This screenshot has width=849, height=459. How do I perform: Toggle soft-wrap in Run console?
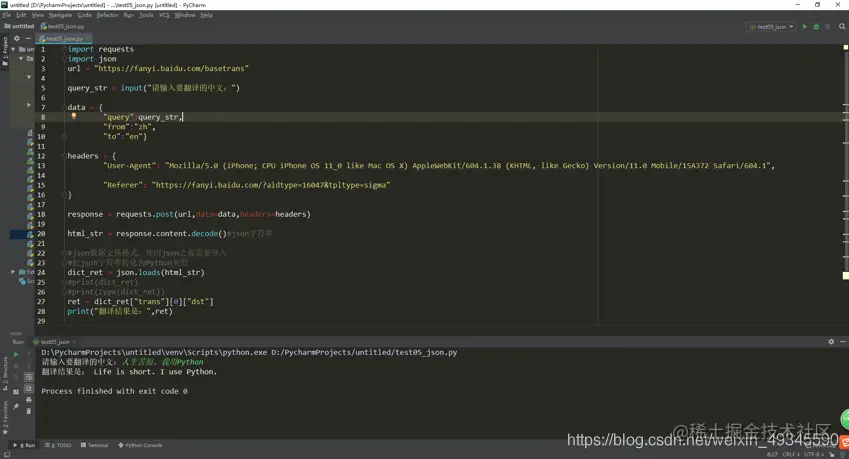coord(29,377)
